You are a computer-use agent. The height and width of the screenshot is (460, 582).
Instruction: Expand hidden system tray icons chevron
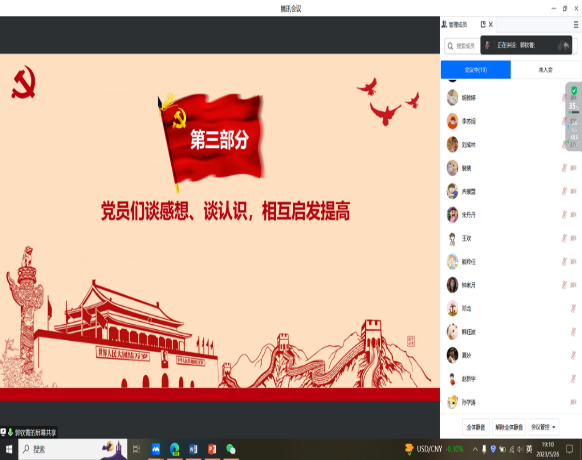pos(475,449)
